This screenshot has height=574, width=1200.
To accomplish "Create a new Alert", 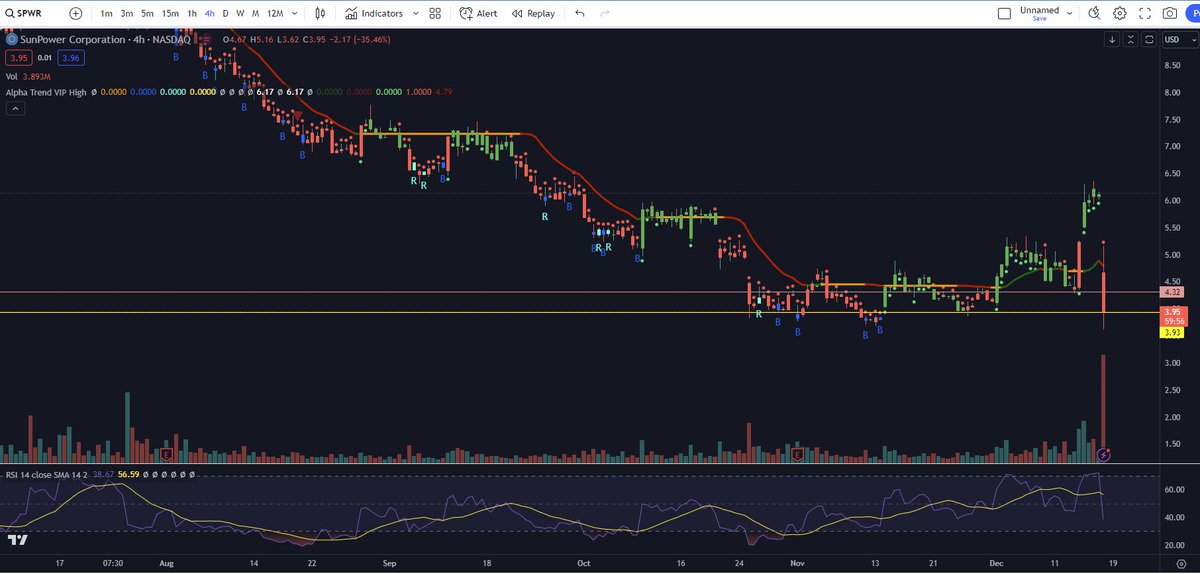I will point(479,14).
